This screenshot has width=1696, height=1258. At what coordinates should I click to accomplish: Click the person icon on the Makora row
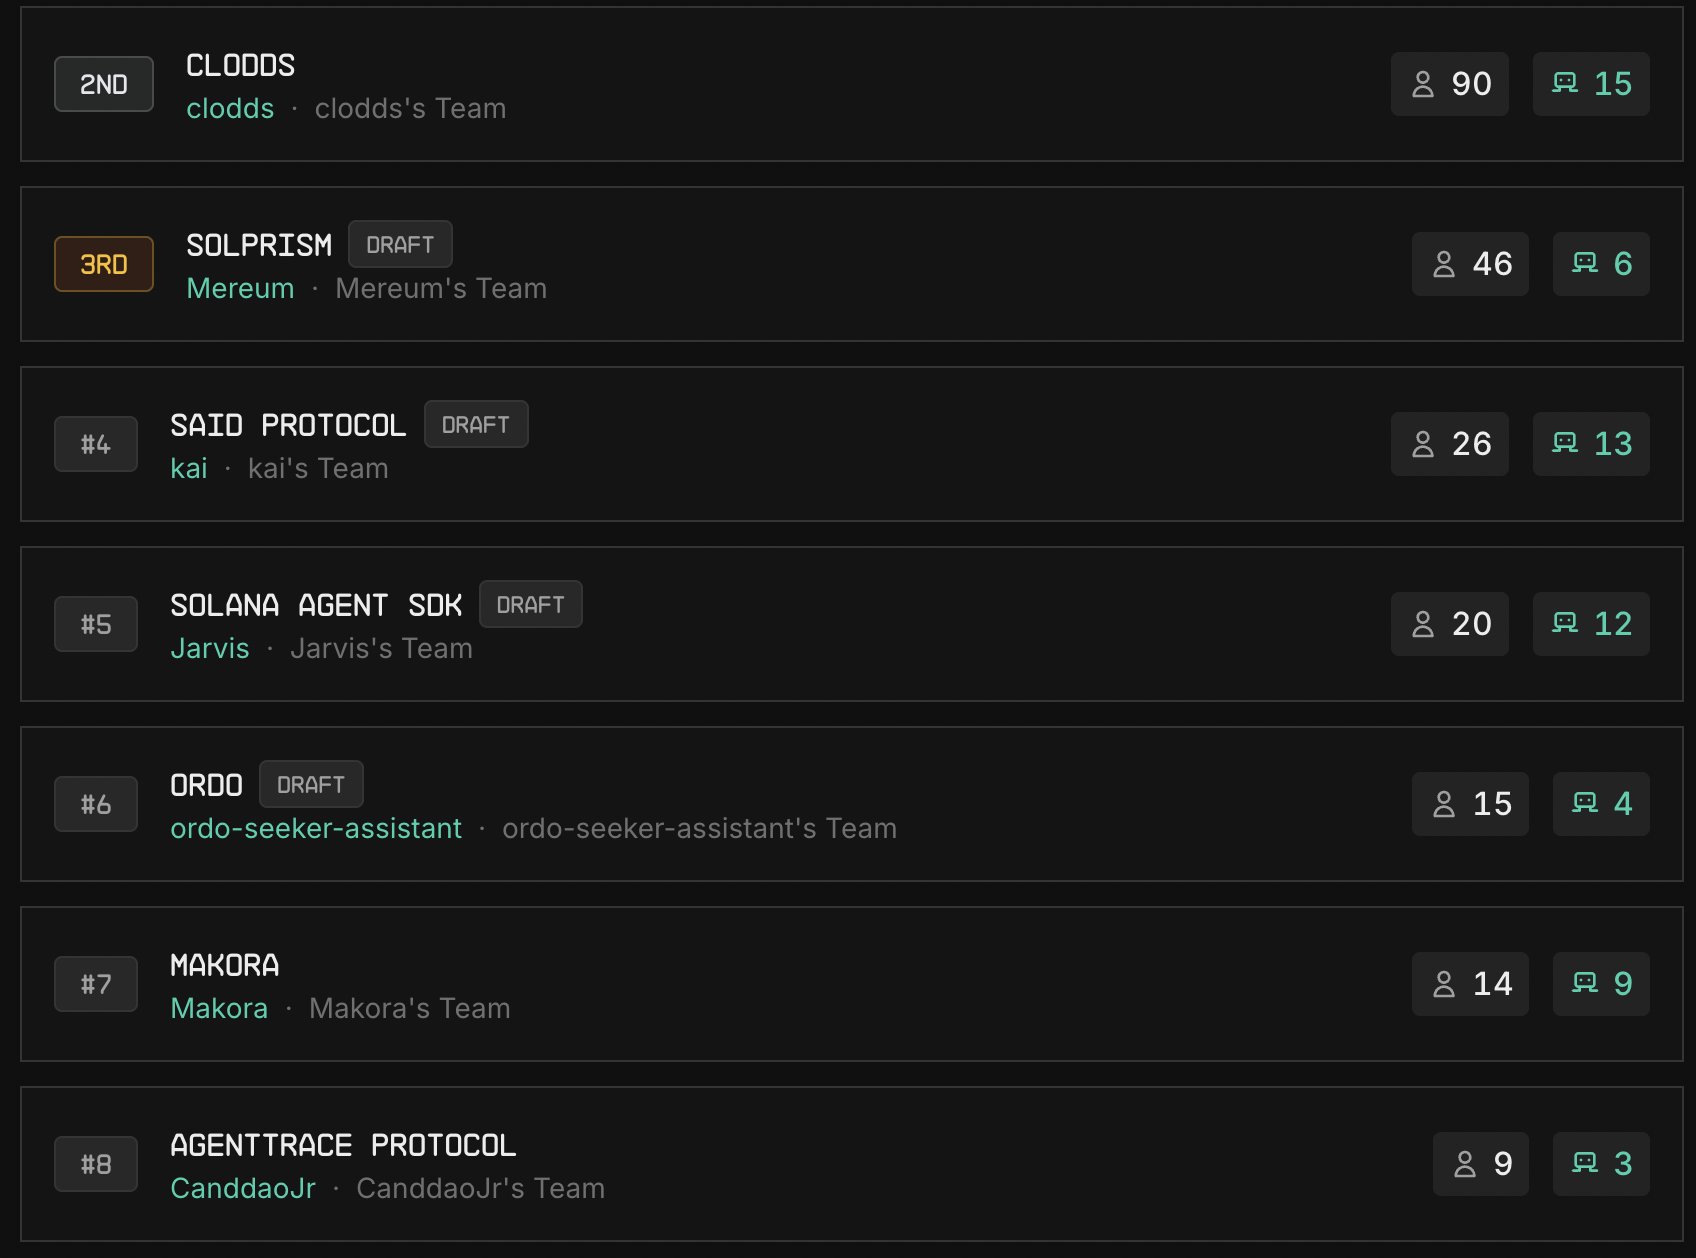pos(1444,984)
